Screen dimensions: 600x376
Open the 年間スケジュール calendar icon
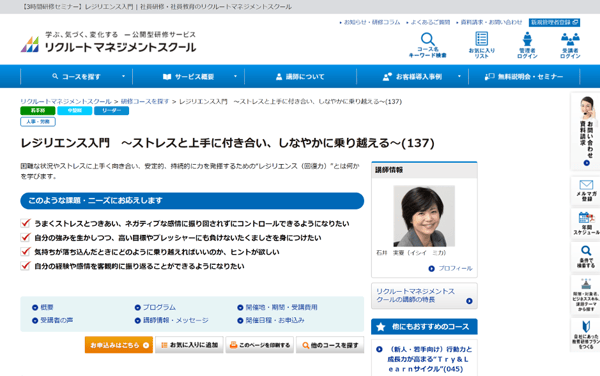pyautogui.click(x=586, y=217)
